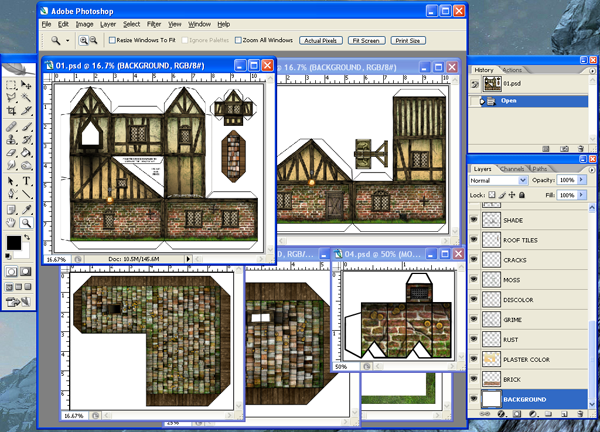Toggle BACKGROUND layer visibility eye
This screenshot has width=600, height=432.
pos(474,399)
